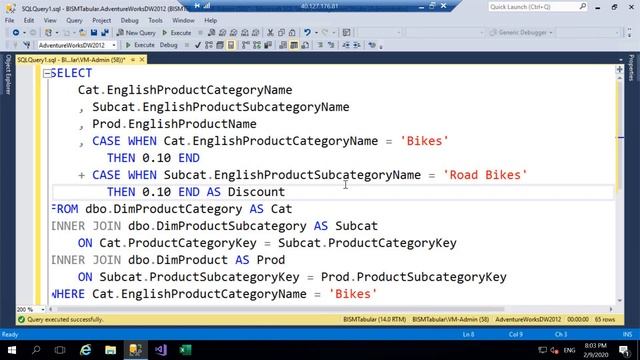Viewport: 640px width, 360px height.
Task: Toggle Include Actual Execution Plan
Action: click(x=246, y=45)
